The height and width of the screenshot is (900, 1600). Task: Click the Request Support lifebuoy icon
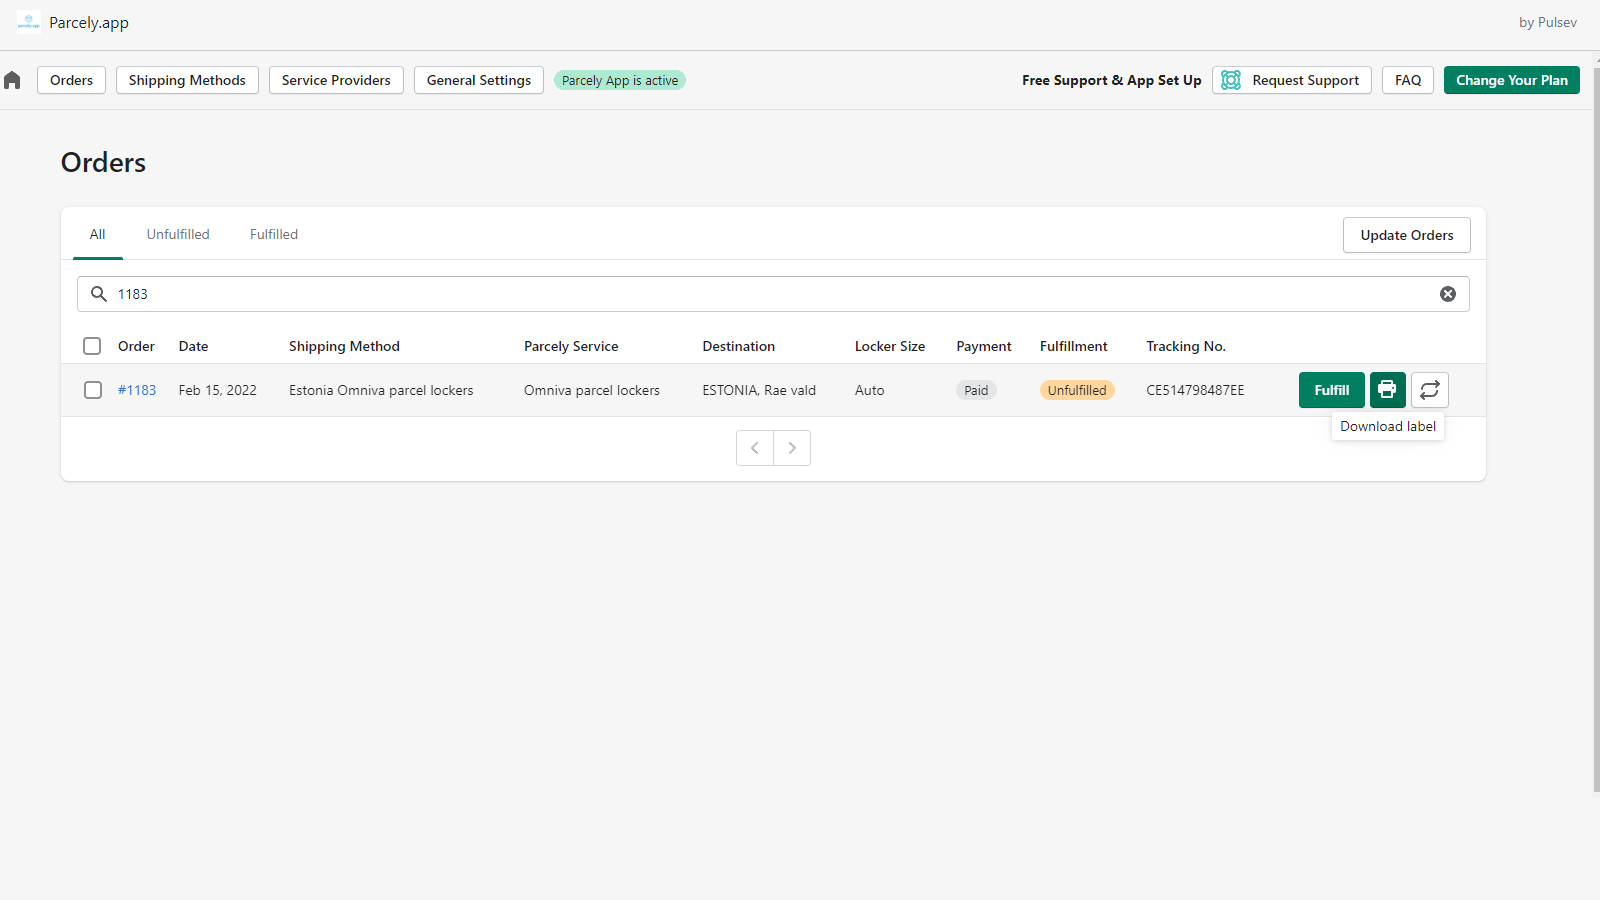pyautogui.click(x=1231, y=80)
